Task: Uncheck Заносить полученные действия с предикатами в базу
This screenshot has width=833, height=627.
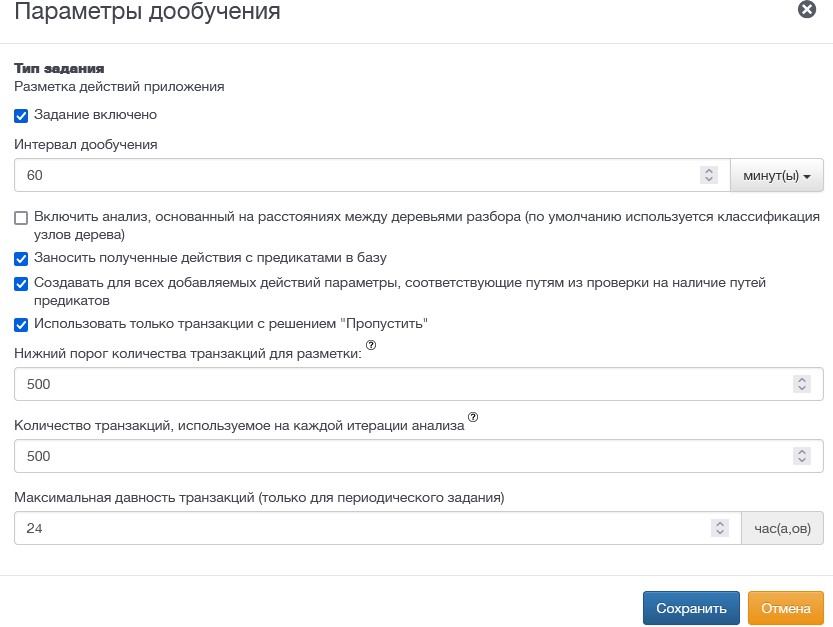Action: pos(21,259)
